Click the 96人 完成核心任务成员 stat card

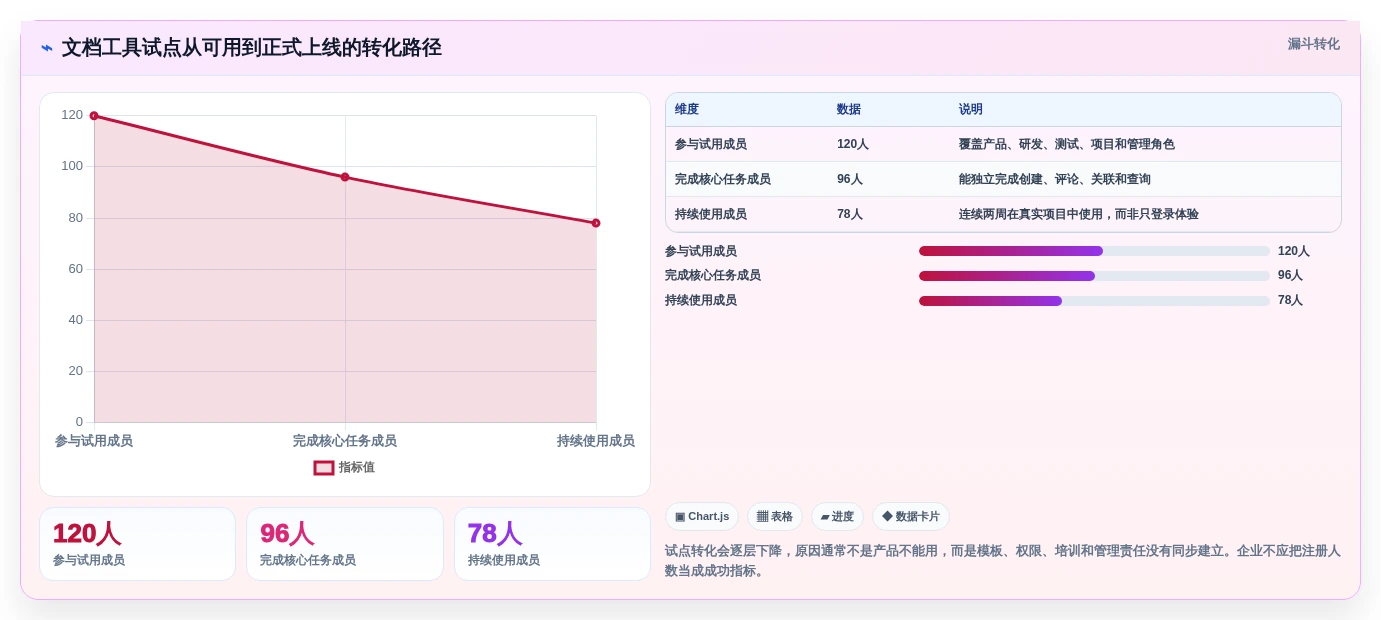tap(345, 544)
